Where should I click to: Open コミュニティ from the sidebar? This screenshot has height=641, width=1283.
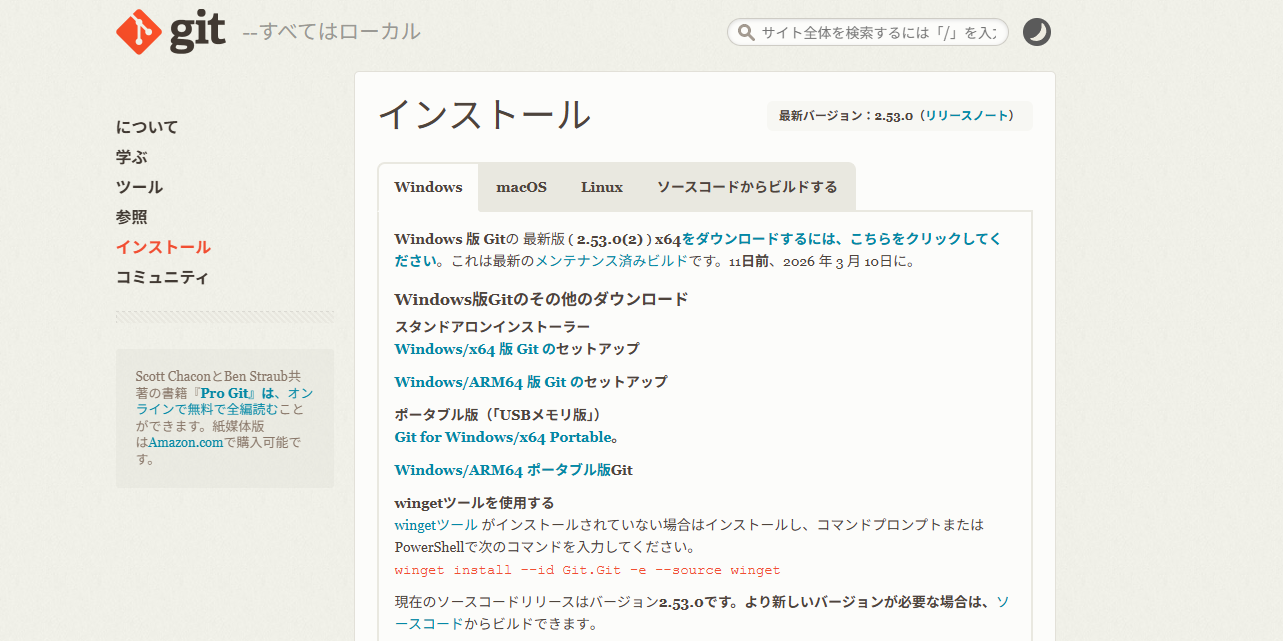[x=161, y=277]
